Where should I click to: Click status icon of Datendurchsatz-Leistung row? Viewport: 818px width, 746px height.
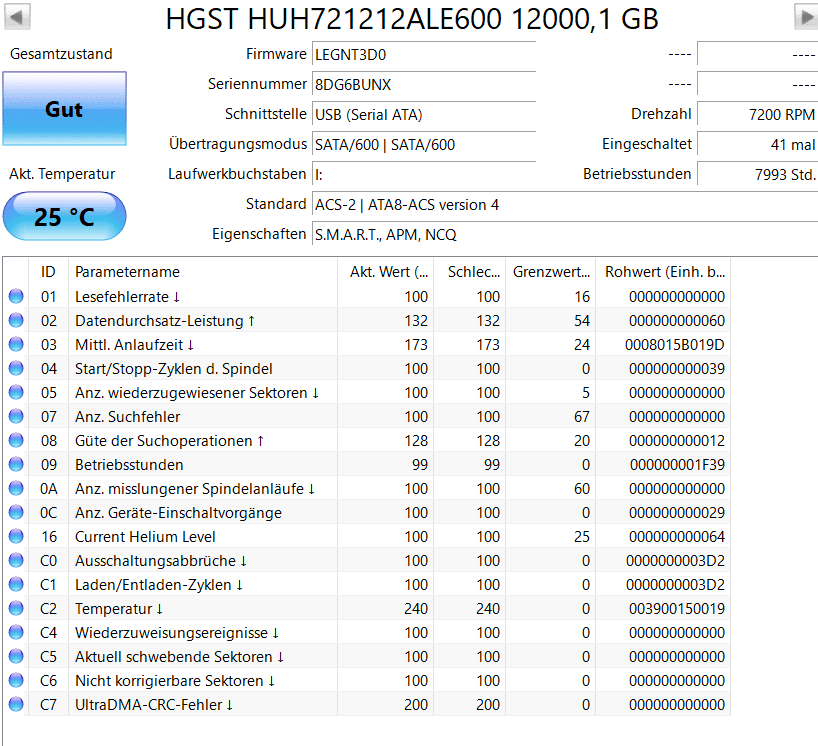coord(16,320)
